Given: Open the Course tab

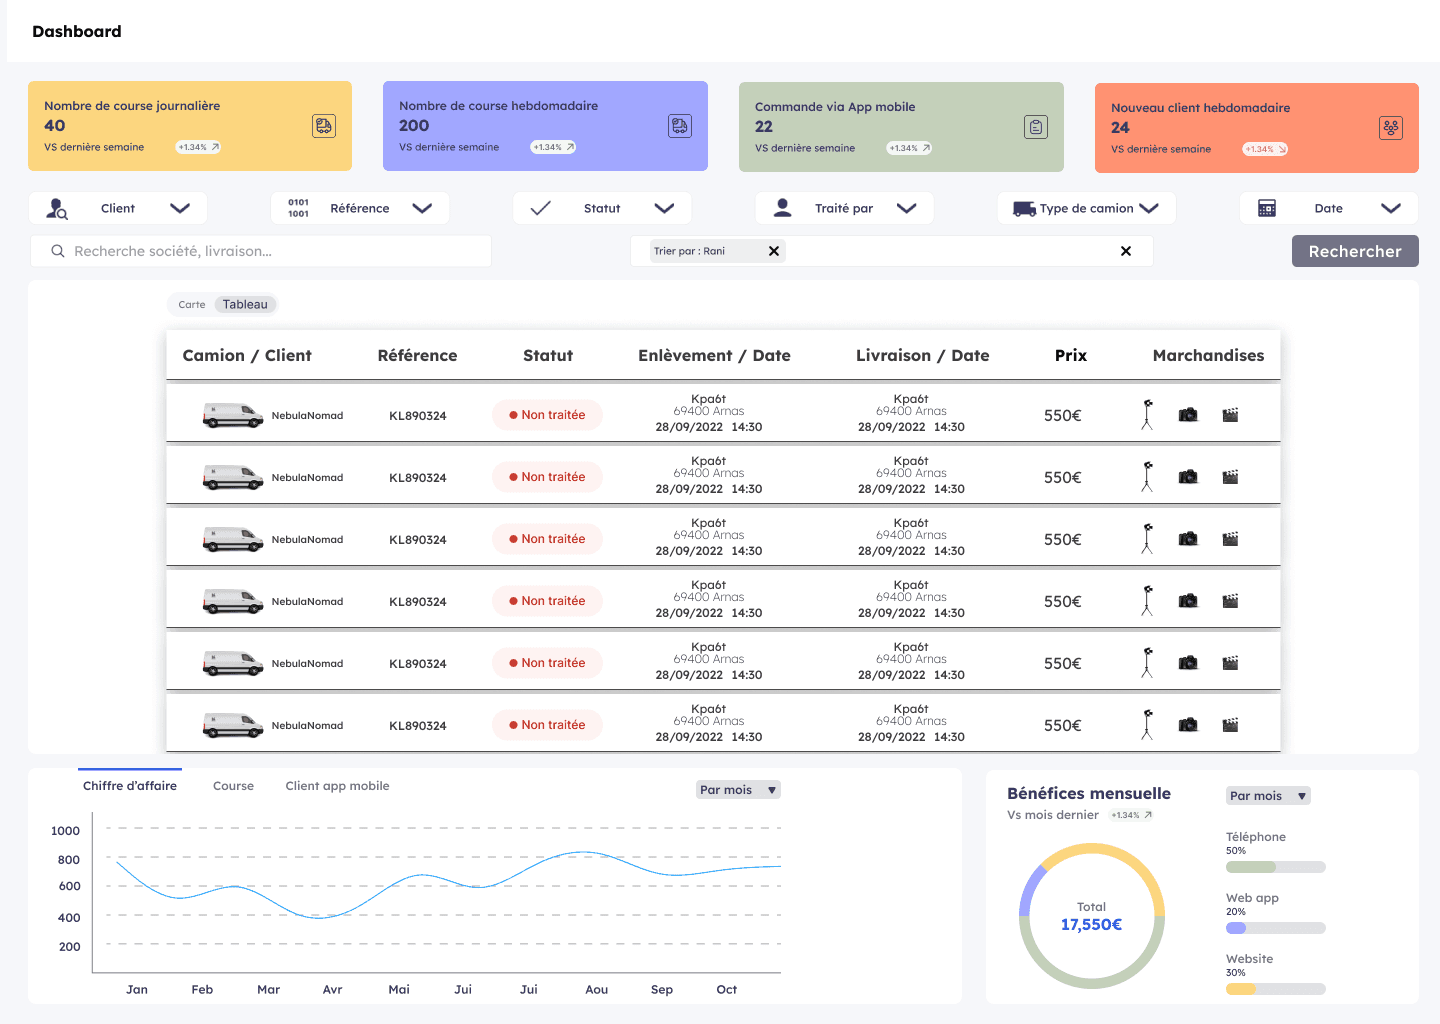Looking at the screenshot, I should coord(233,786).
